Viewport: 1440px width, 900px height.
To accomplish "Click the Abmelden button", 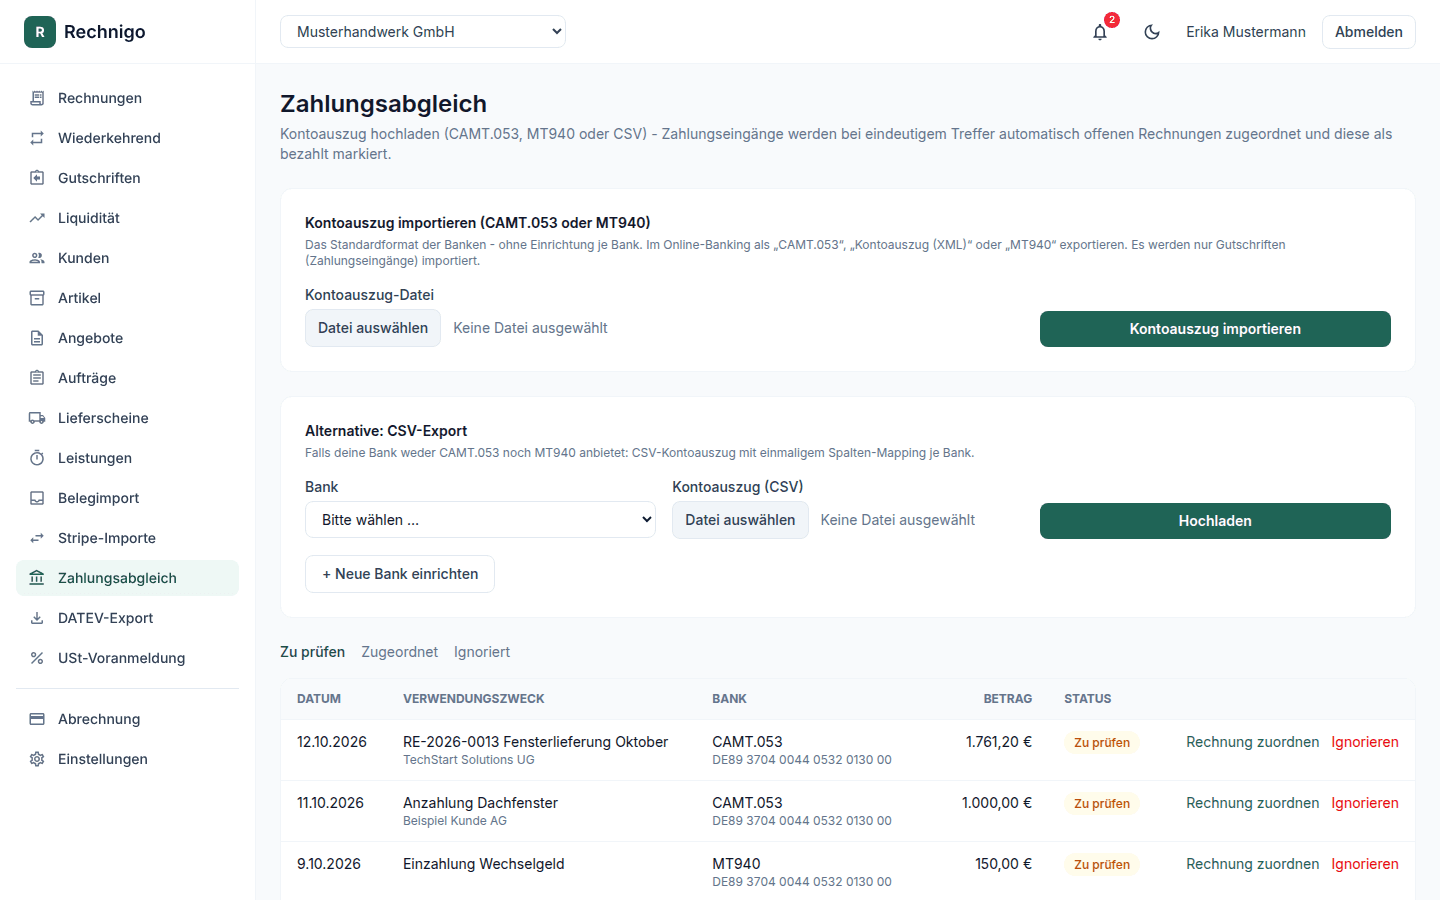I will 1368,32.
